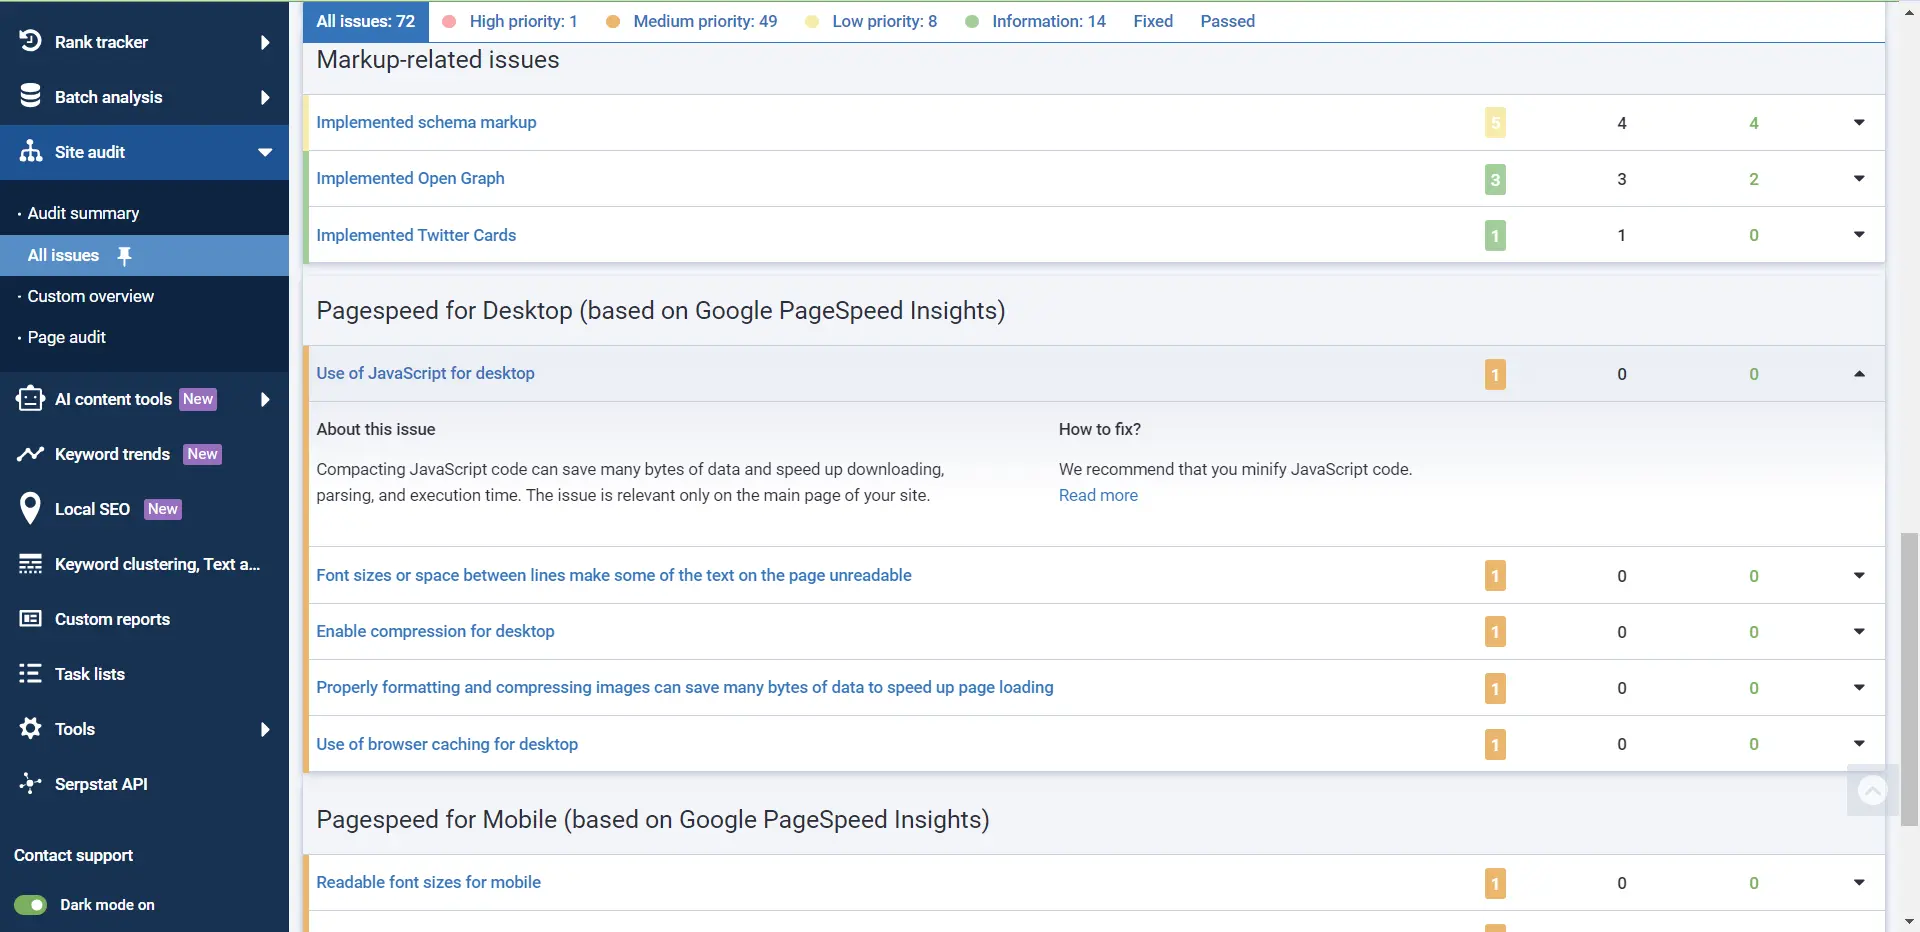Expand the Implemented Open Graph row arrow

(1859, 178)
